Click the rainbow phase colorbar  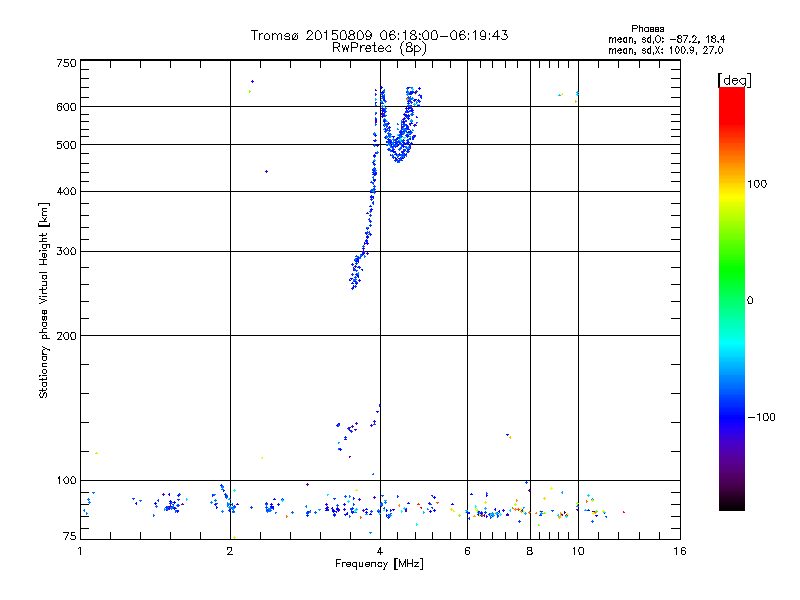click(732, 298)
